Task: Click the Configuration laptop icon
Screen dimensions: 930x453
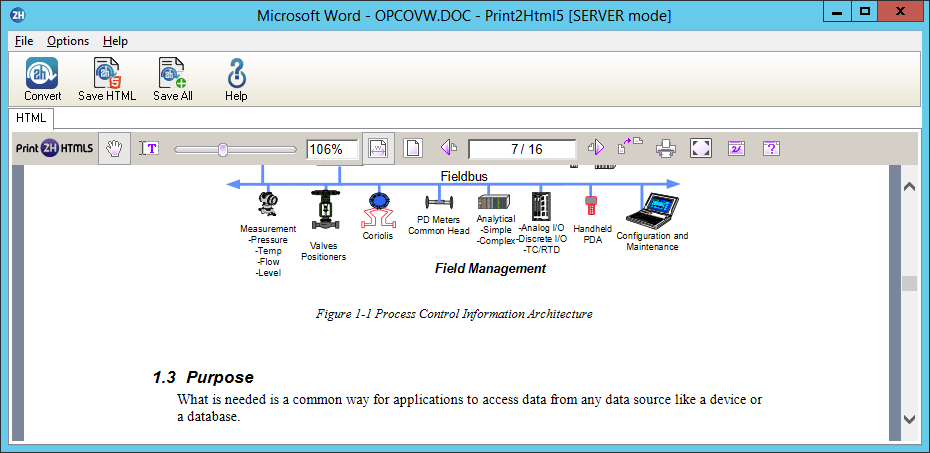Action: 652,211
